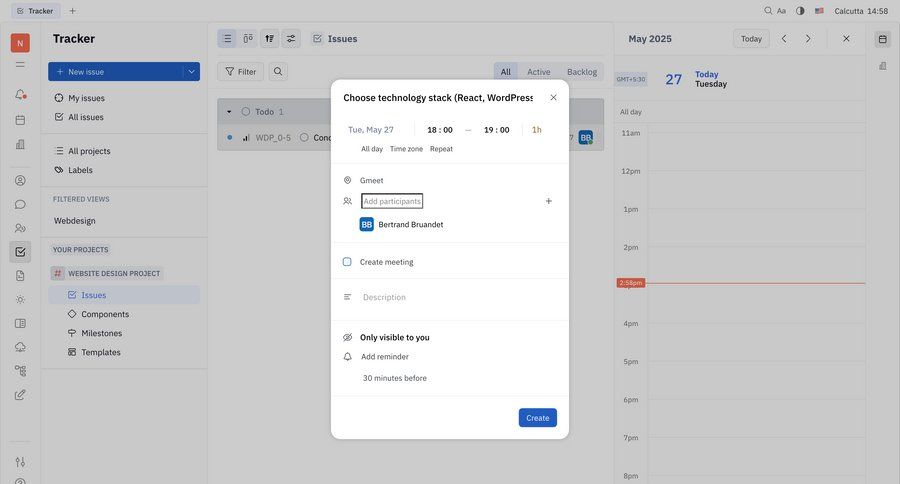Click the plus icon to add participants
The image size is (900, 484).
[x=548, y=201]
